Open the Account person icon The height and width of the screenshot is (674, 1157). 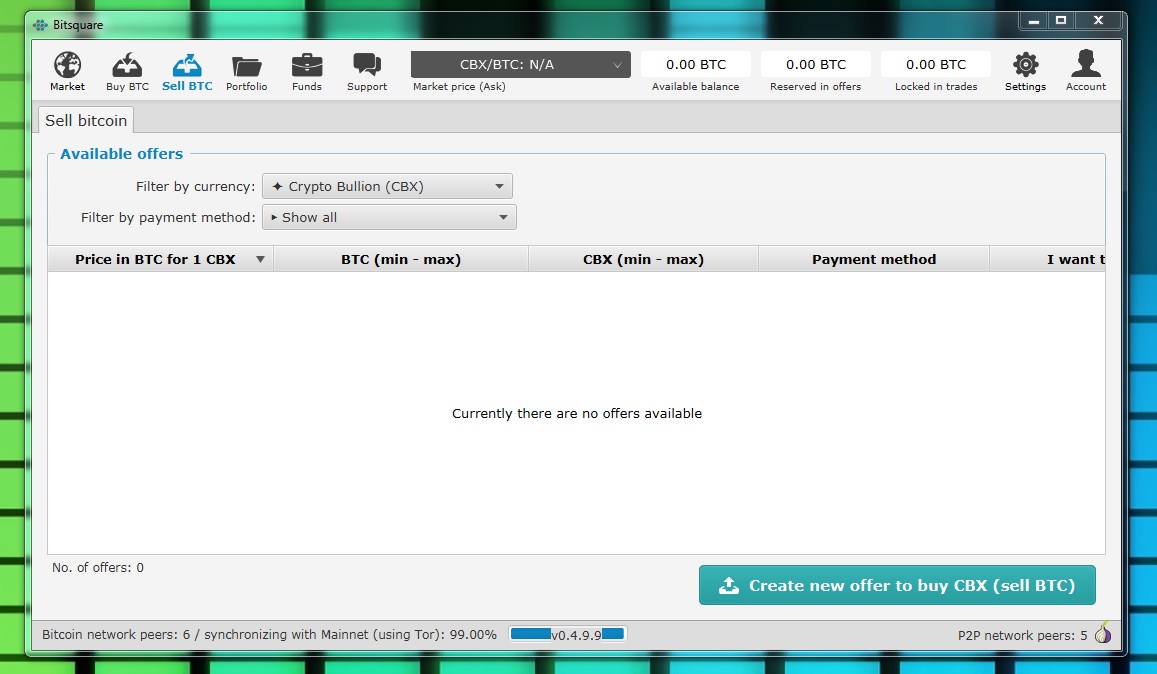(1085, 63)
